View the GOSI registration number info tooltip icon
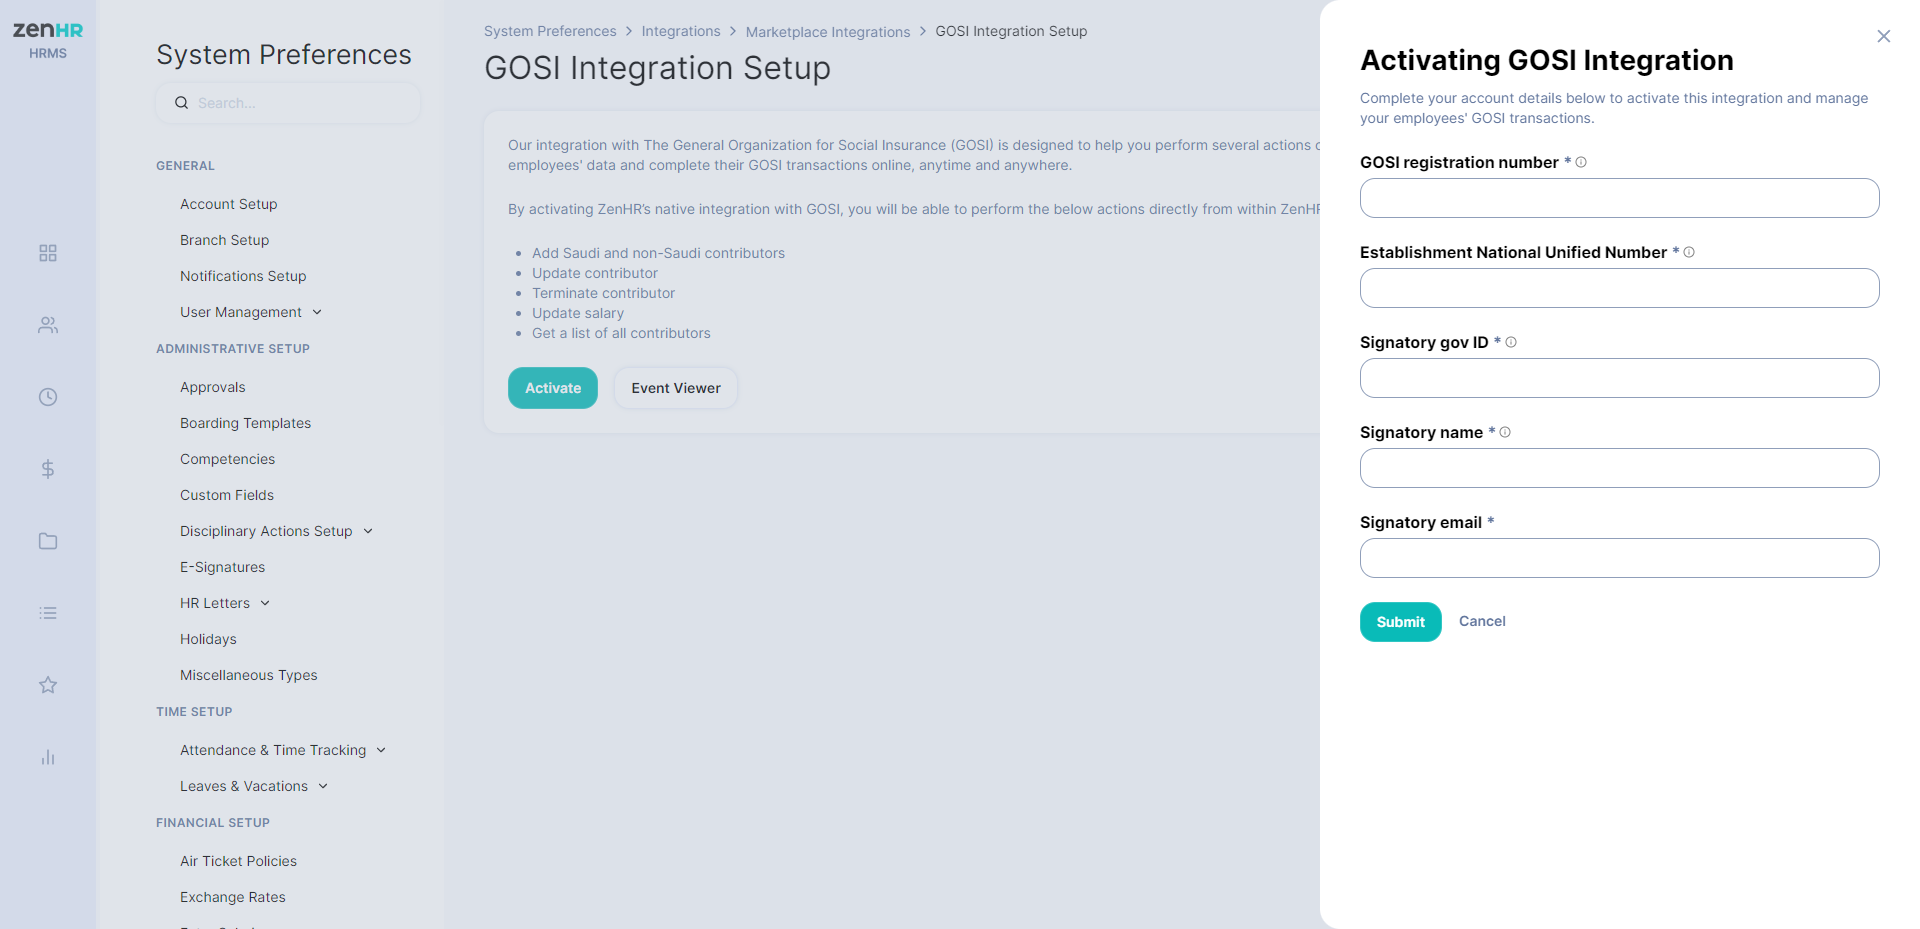Viewport: 1920px width, 929px height. coord(1581,161)
